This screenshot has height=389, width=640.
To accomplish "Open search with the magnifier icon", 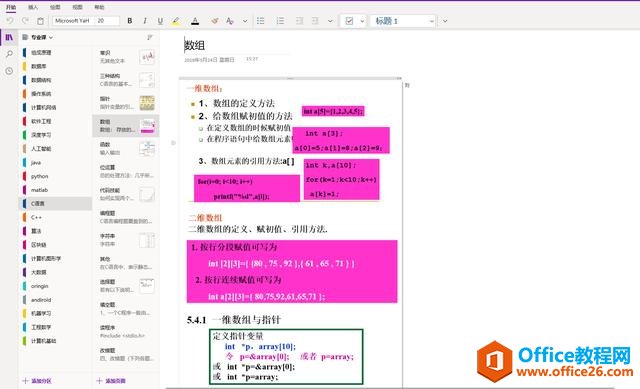I will tap(9, 54).
